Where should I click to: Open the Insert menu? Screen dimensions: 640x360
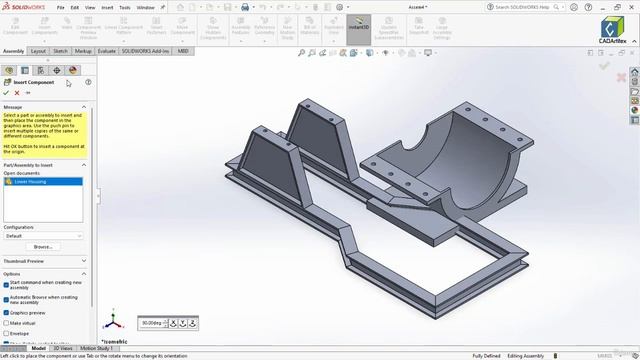pyautogui.click(x=107, y=7)
